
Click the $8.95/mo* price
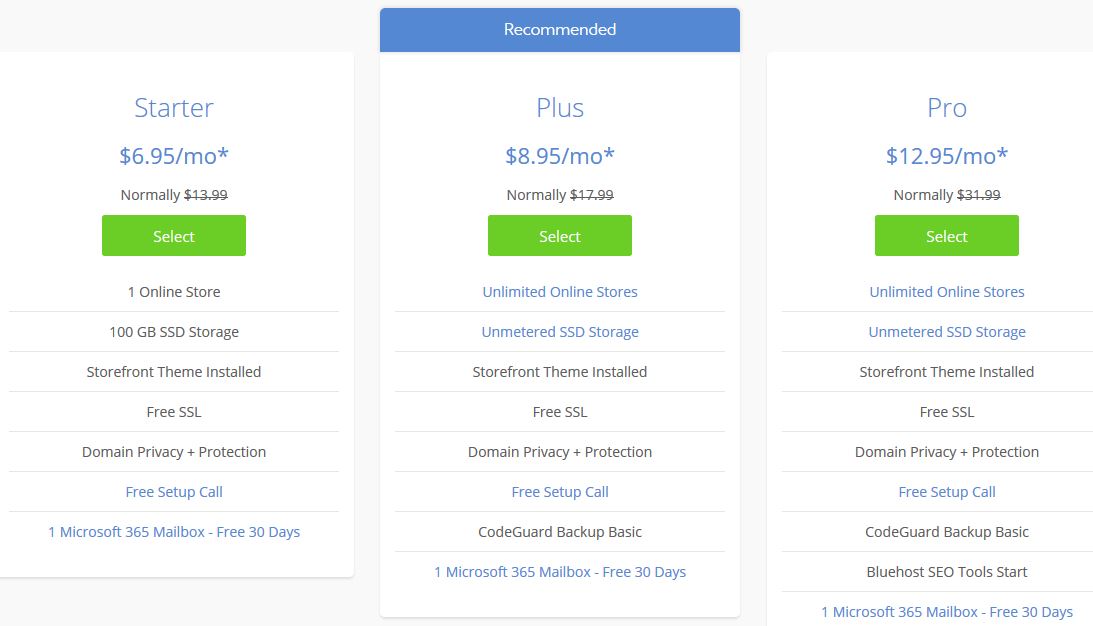pos(560,155)
